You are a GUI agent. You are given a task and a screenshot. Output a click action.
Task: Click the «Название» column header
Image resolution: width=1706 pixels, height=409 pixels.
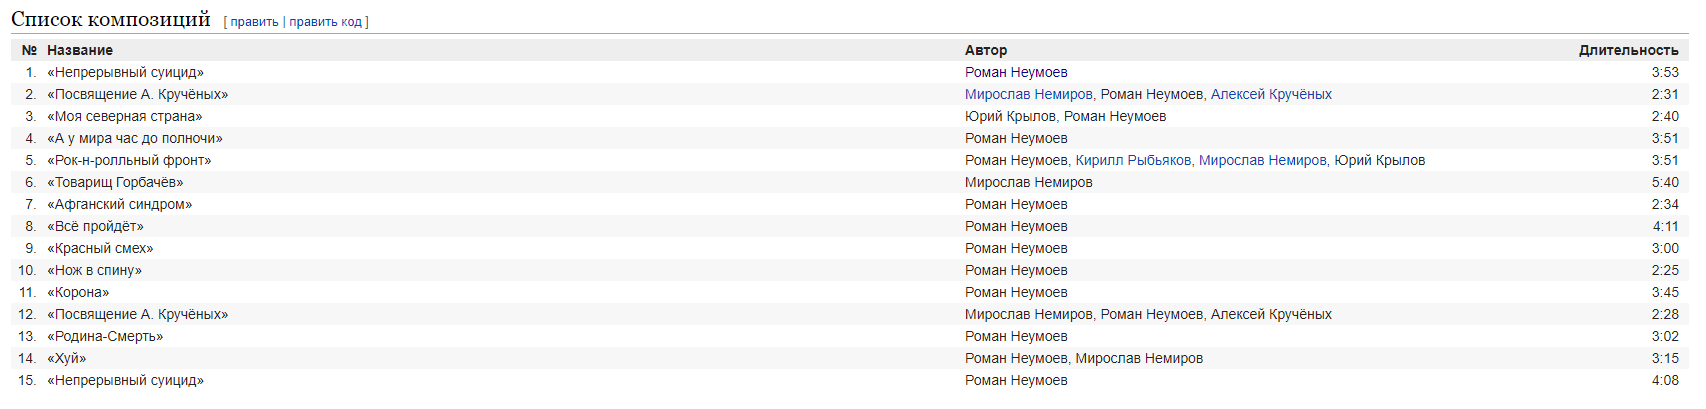click(x=80, y=50)
